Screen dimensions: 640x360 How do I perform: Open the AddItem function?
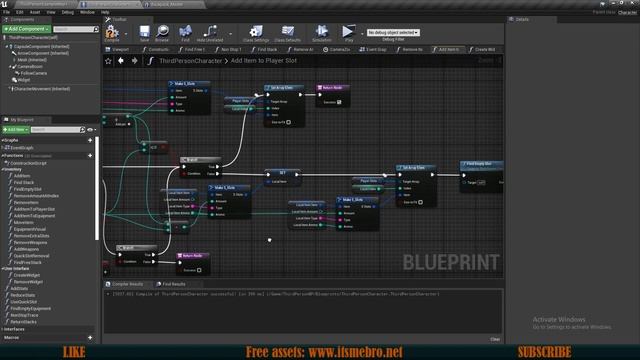click(x=22, y=176)
